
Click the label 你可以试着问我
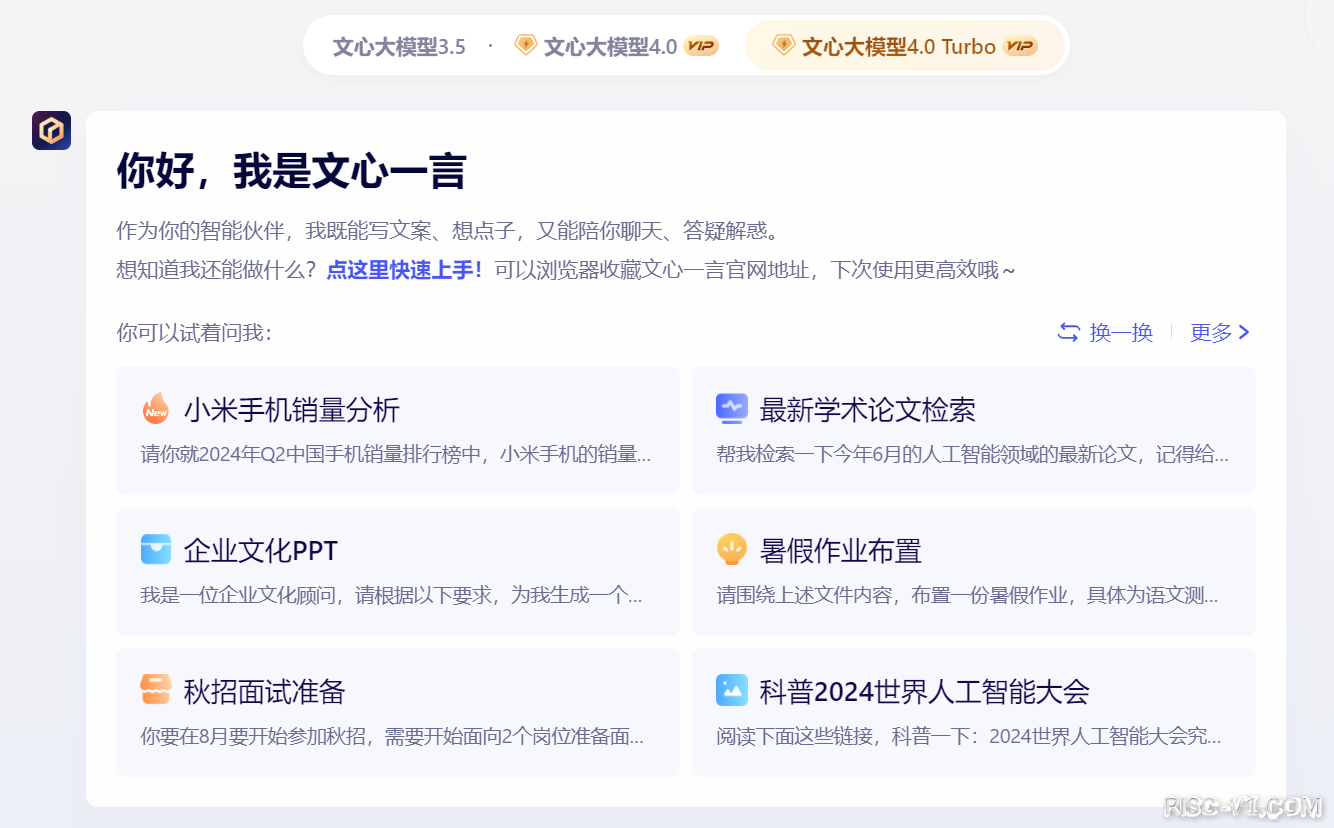pyautogui.click(x=194, y=332)
